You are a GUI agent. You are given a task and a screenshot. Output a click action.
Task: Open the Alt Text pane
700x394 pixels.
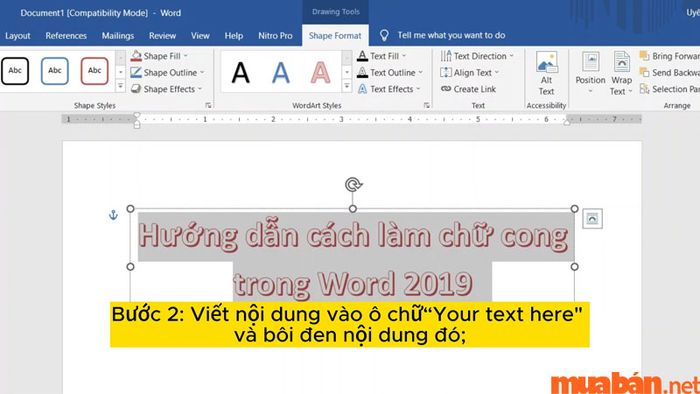pyautogui.click(x=546, y=74)
